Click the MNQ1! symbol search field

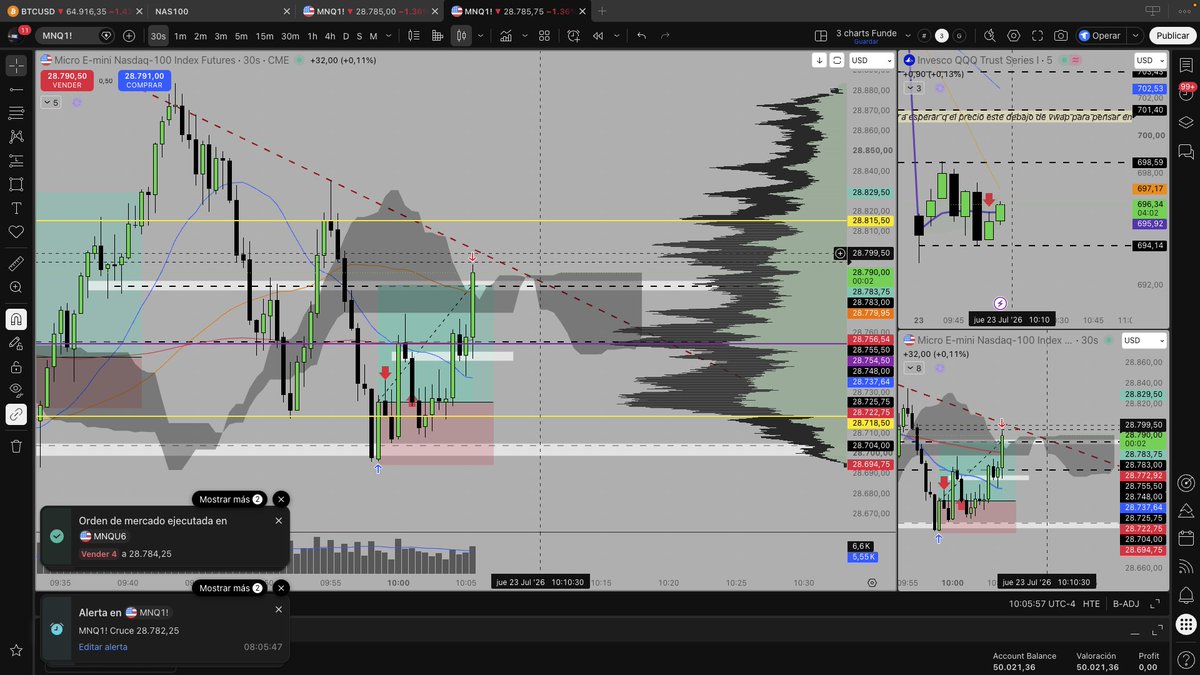click(77, 35)
